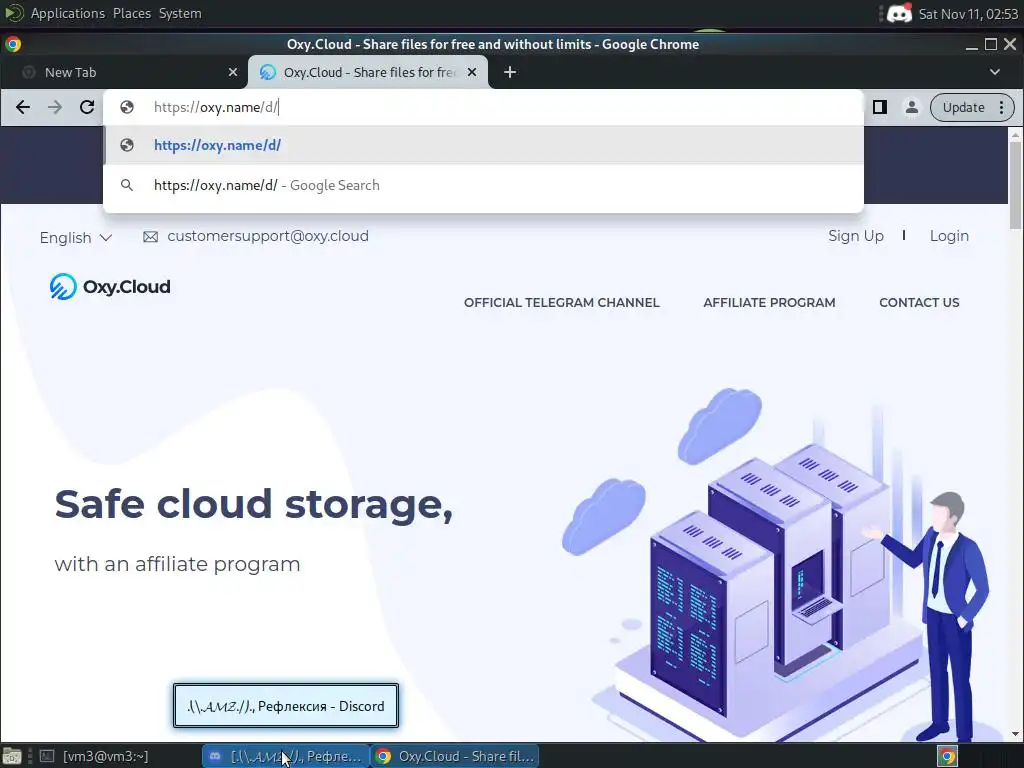
Task: Click the address bar URL field
Action: [x=483, y=107]
